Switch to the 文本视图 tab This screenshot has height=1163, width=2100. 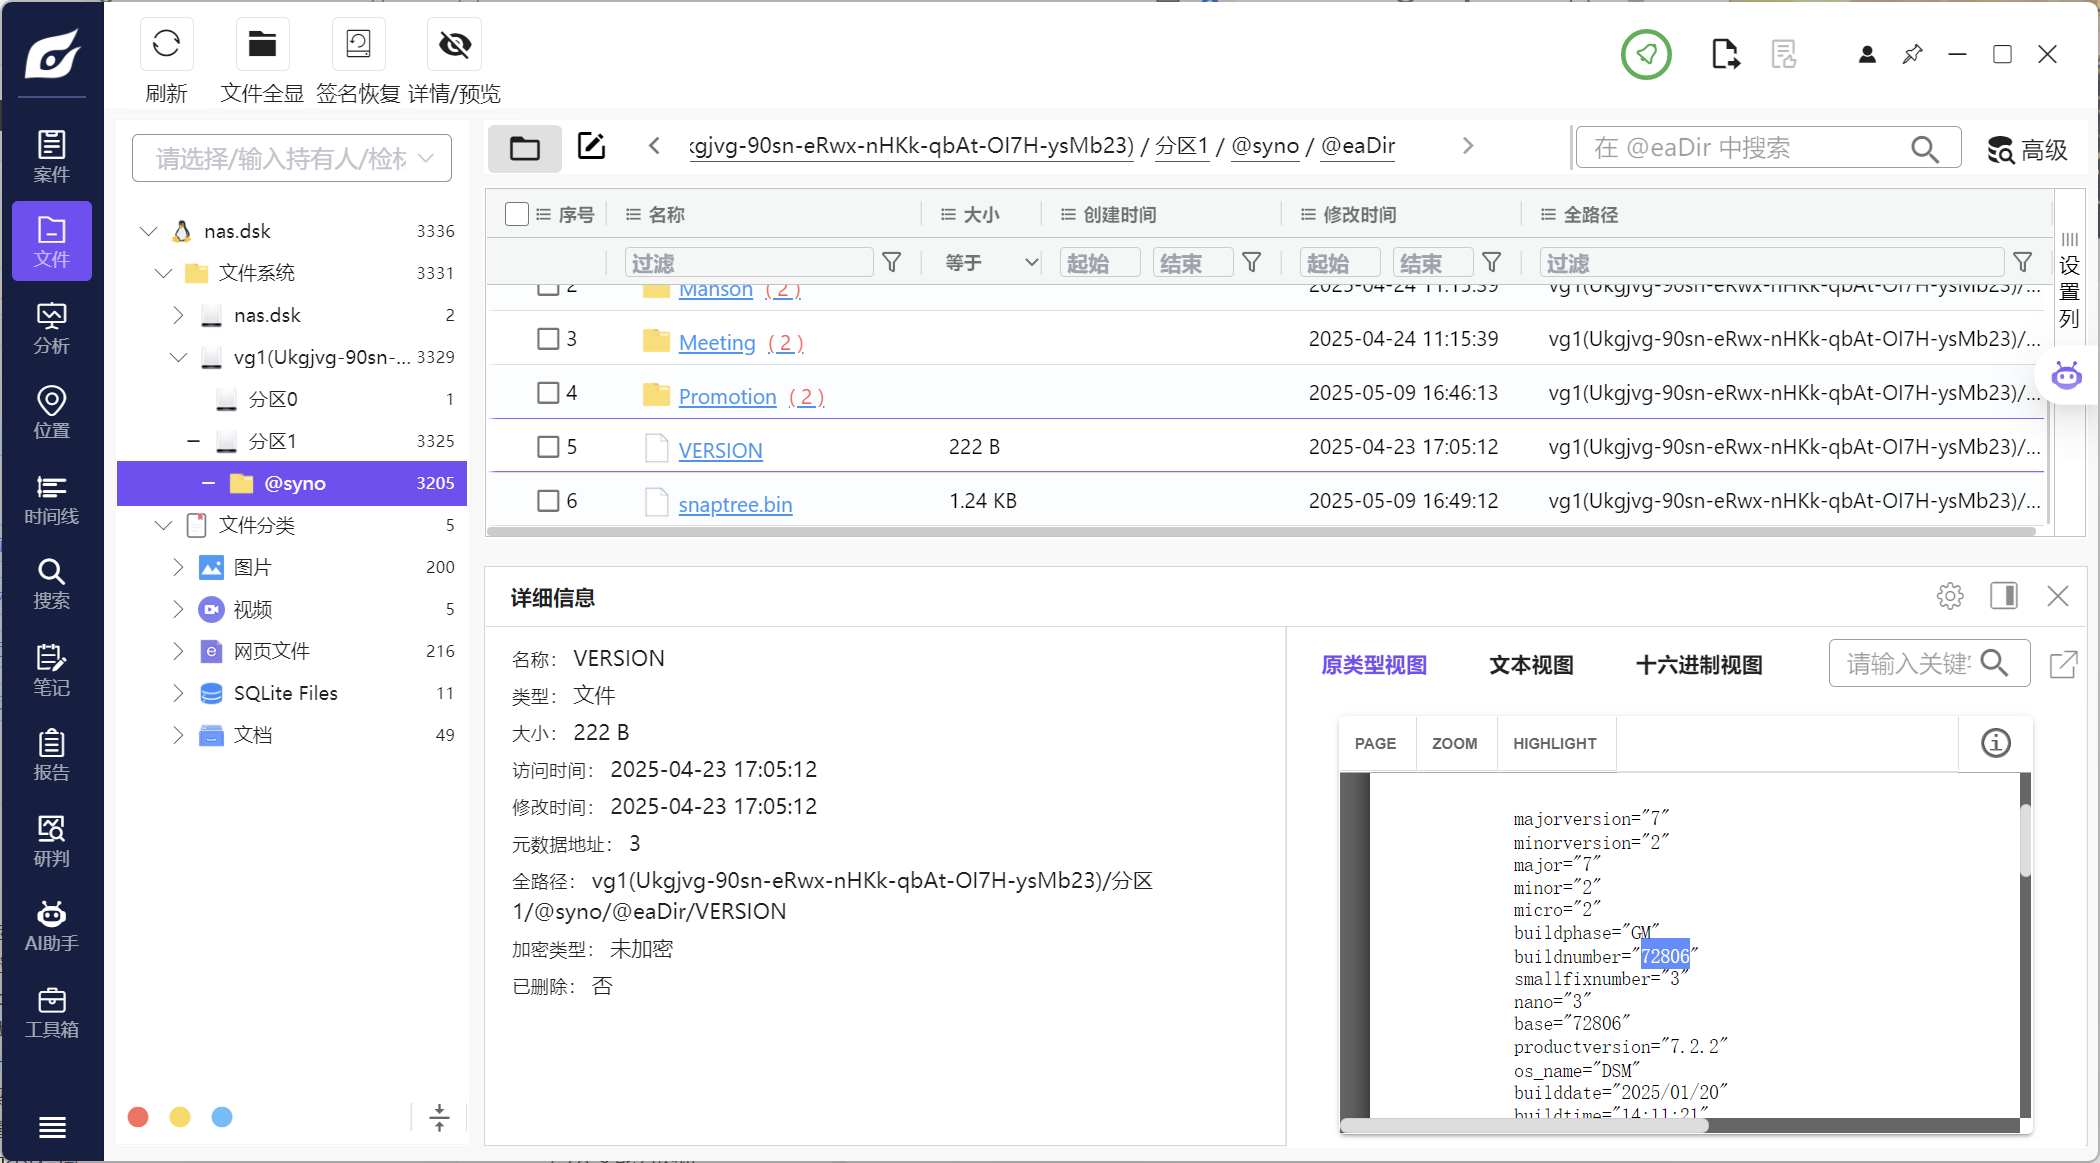1531,665
